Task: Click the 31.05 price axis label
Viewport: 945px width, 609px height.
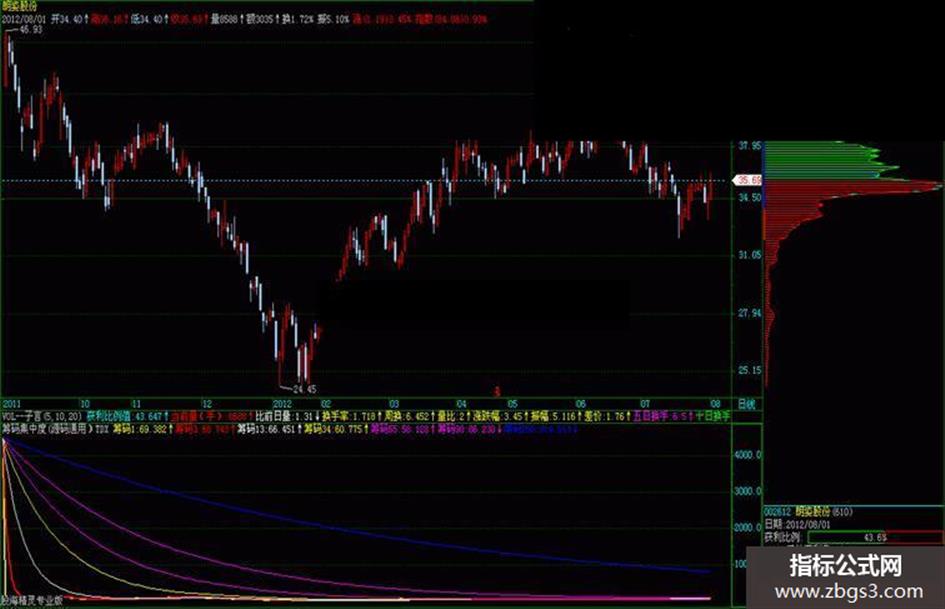Action: click(x=750, y=255)
